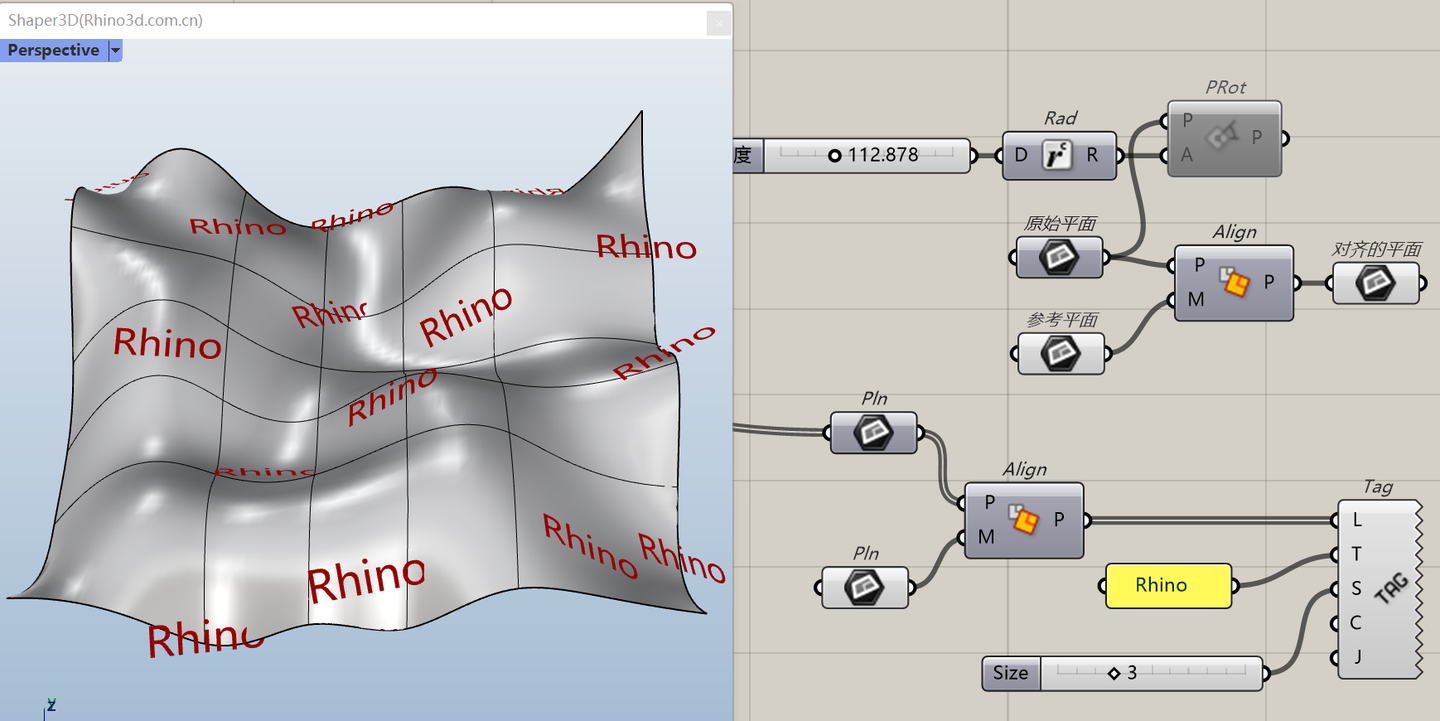Click the 参考平面 plane parameter icon
The width and height of the screenshot is (1440, 721).
tap(1061, 353)
